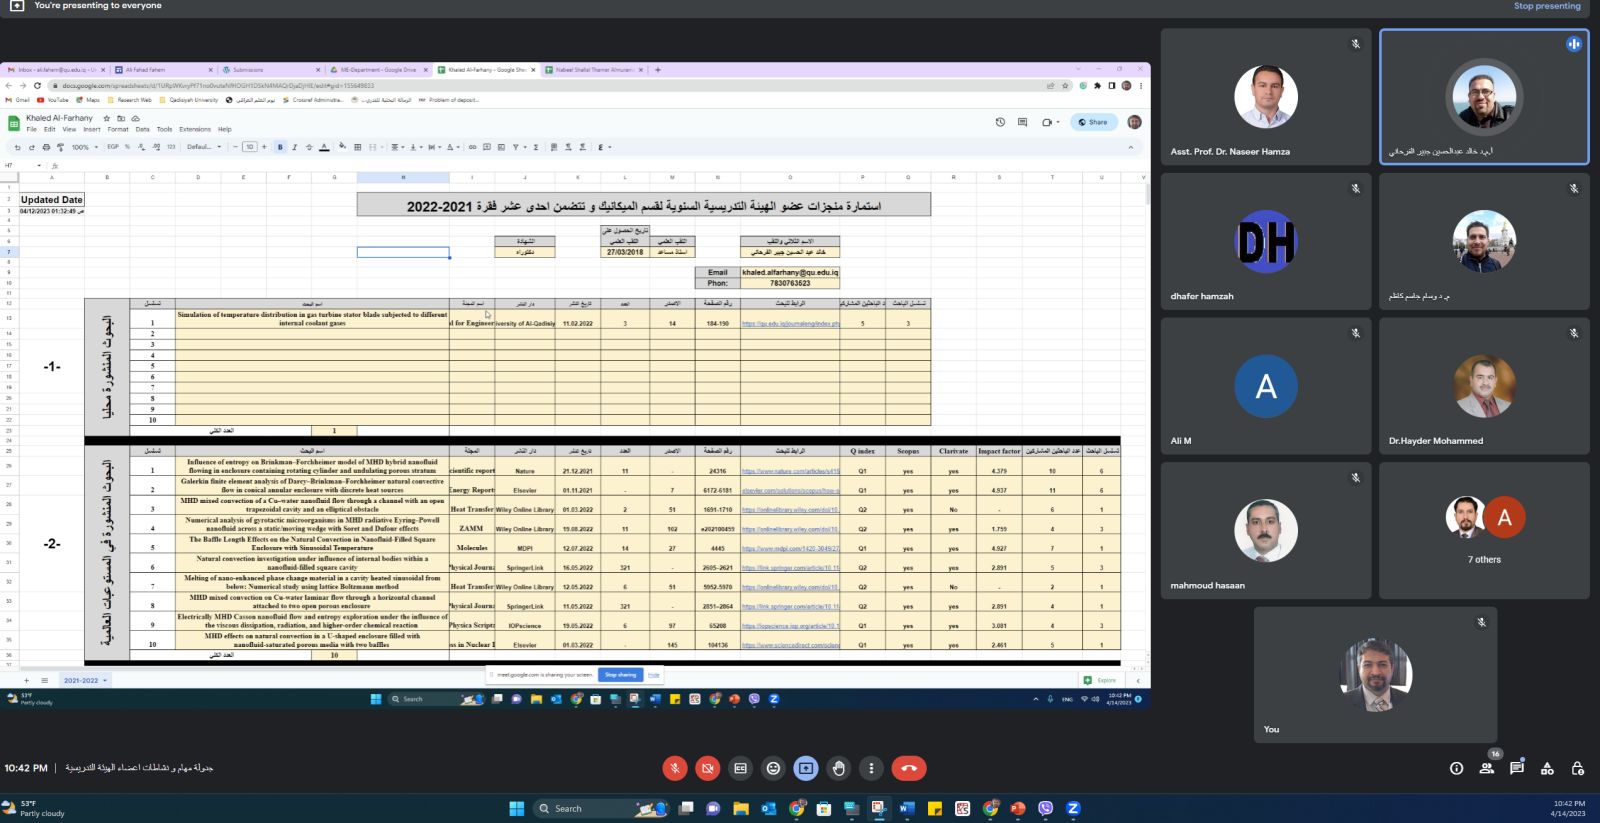1600x823 pixels.
Task: Leave the call with red hang-up button
Action: 909,768
